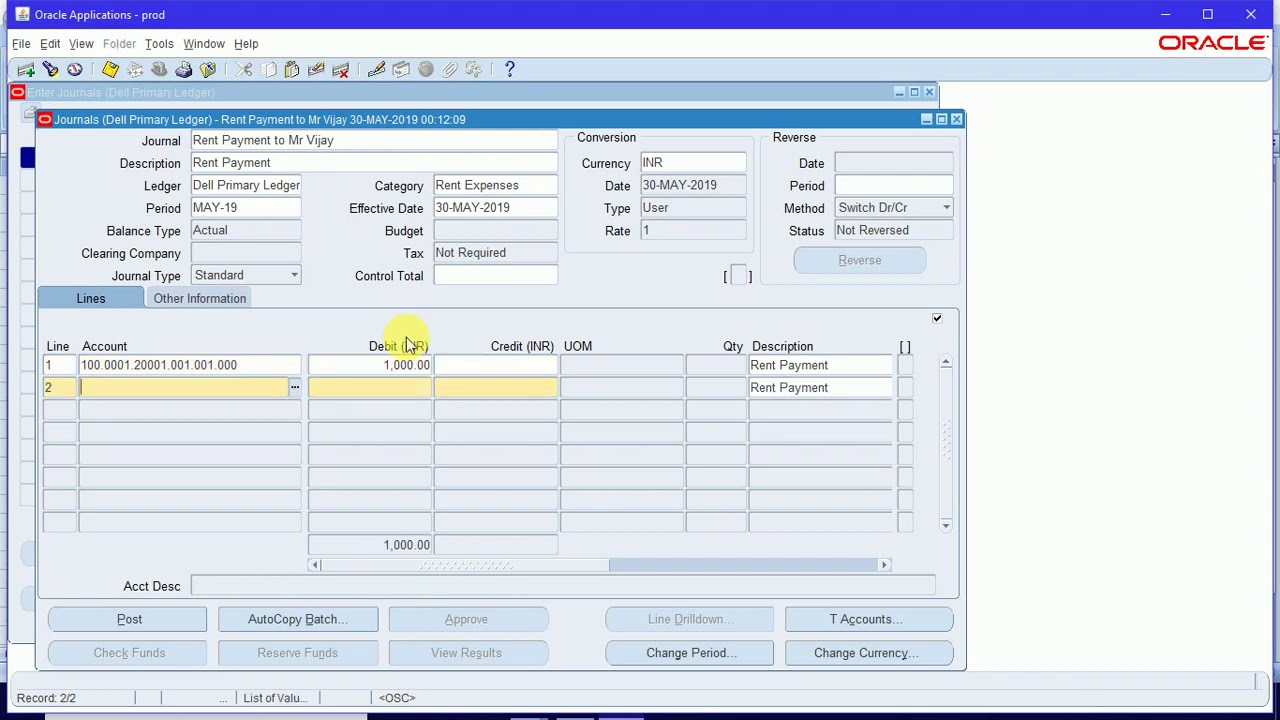Switch to the Lines tab
1280x720 pixels.
pos(90,298)
